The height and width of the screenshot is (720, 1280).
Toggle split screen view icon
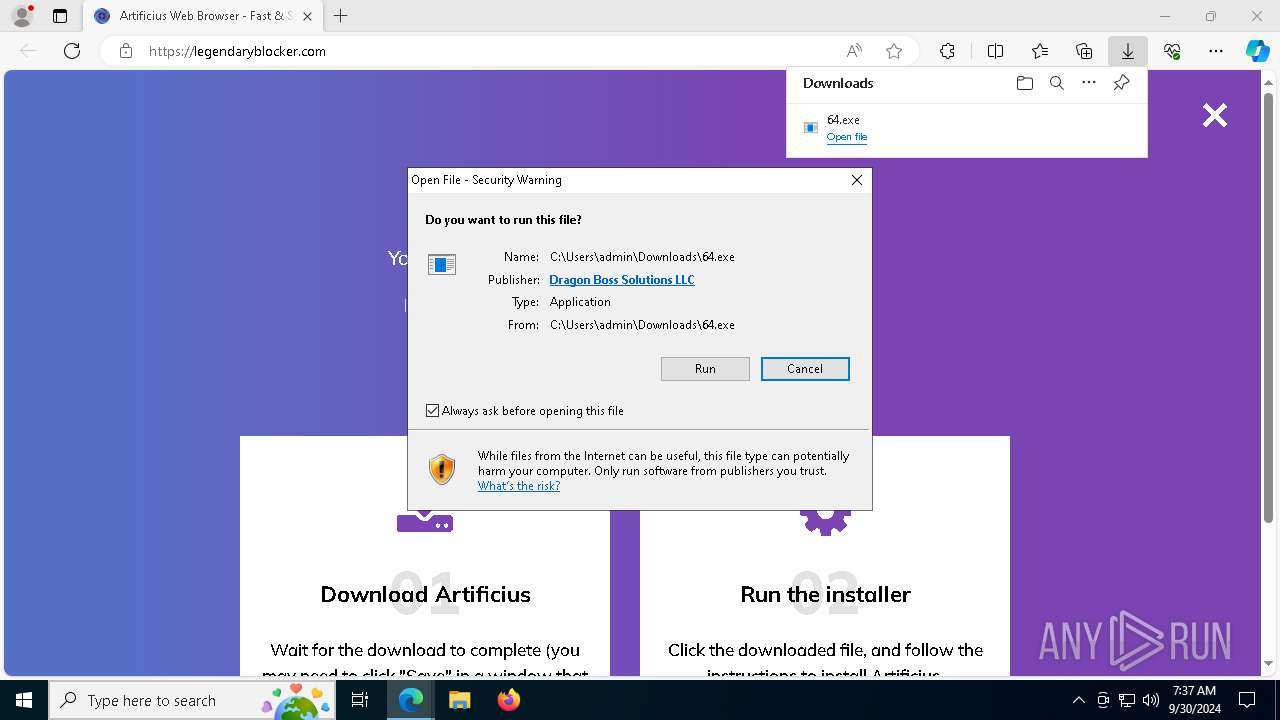pos(995,51)
